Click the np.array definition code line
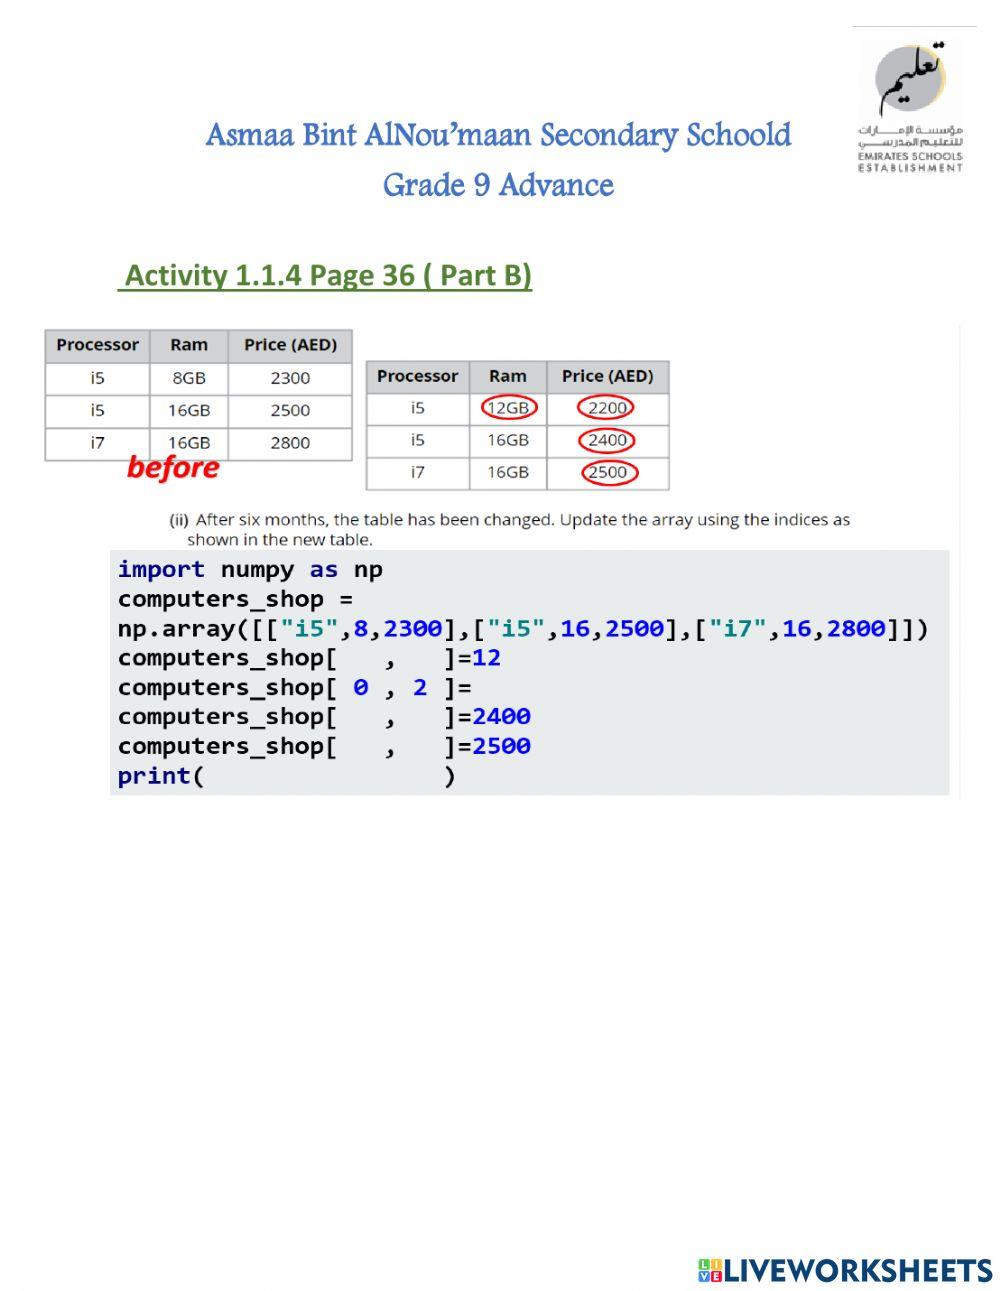 523,629
